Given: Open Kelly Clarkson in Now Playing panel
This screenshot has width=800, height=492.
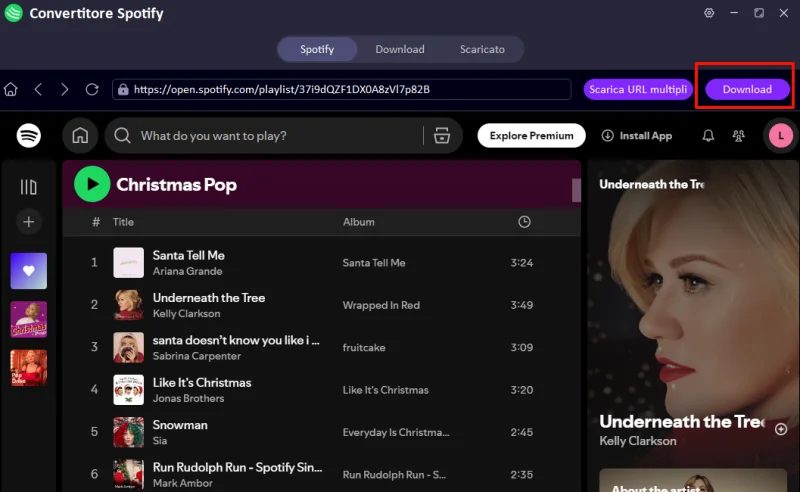Looking at the screenshot, I should [638, 441].
